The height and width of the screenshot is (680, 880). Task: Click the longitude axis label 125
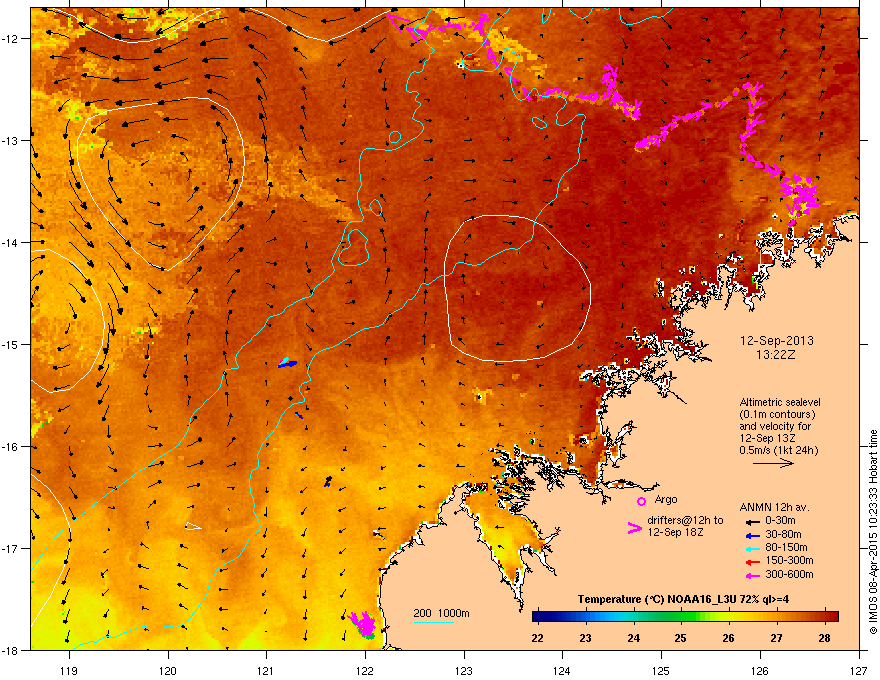click(661, 670)
